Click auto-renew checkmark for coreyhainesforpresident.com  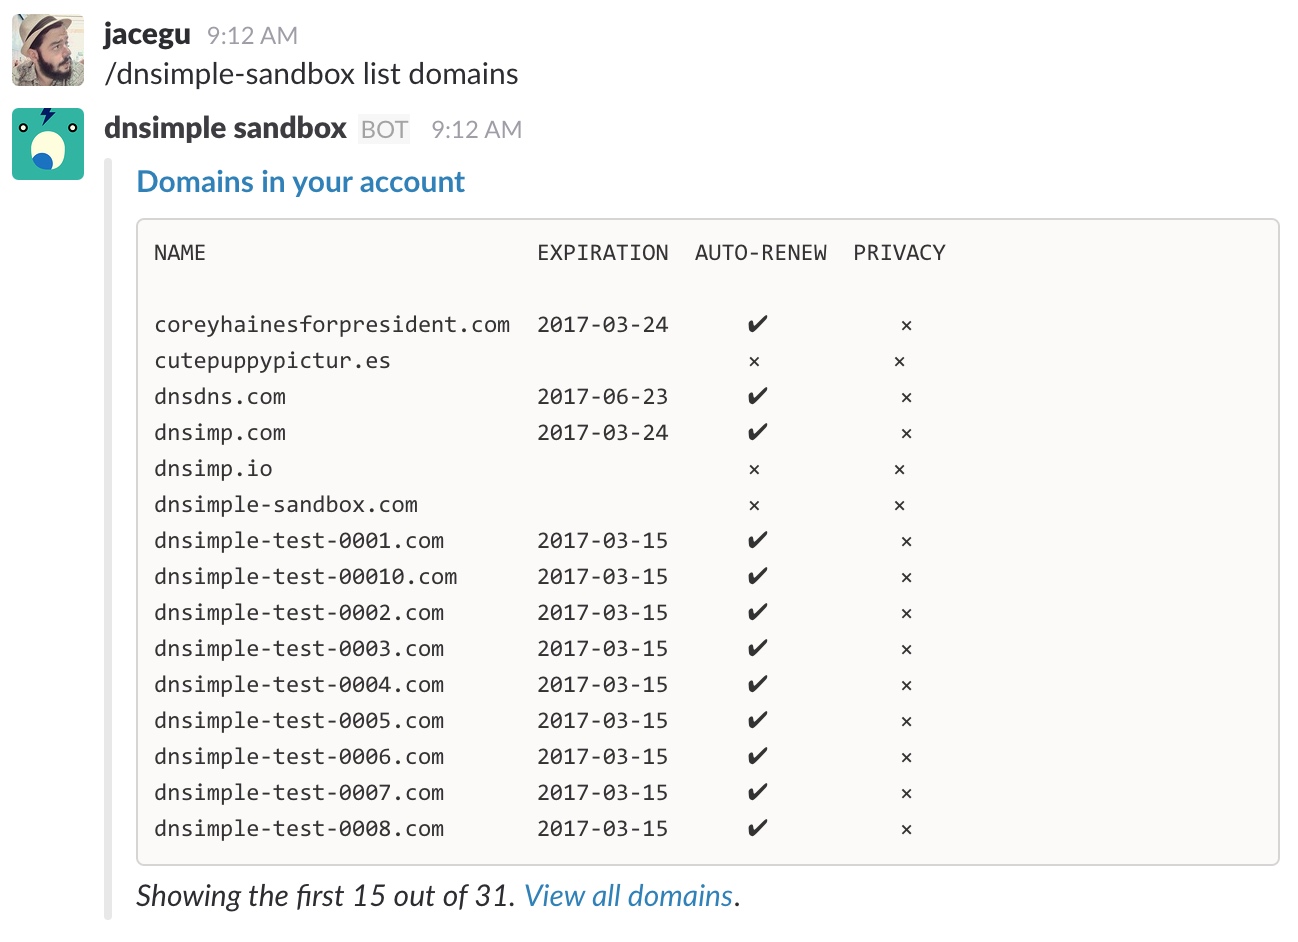click(758, 325)
